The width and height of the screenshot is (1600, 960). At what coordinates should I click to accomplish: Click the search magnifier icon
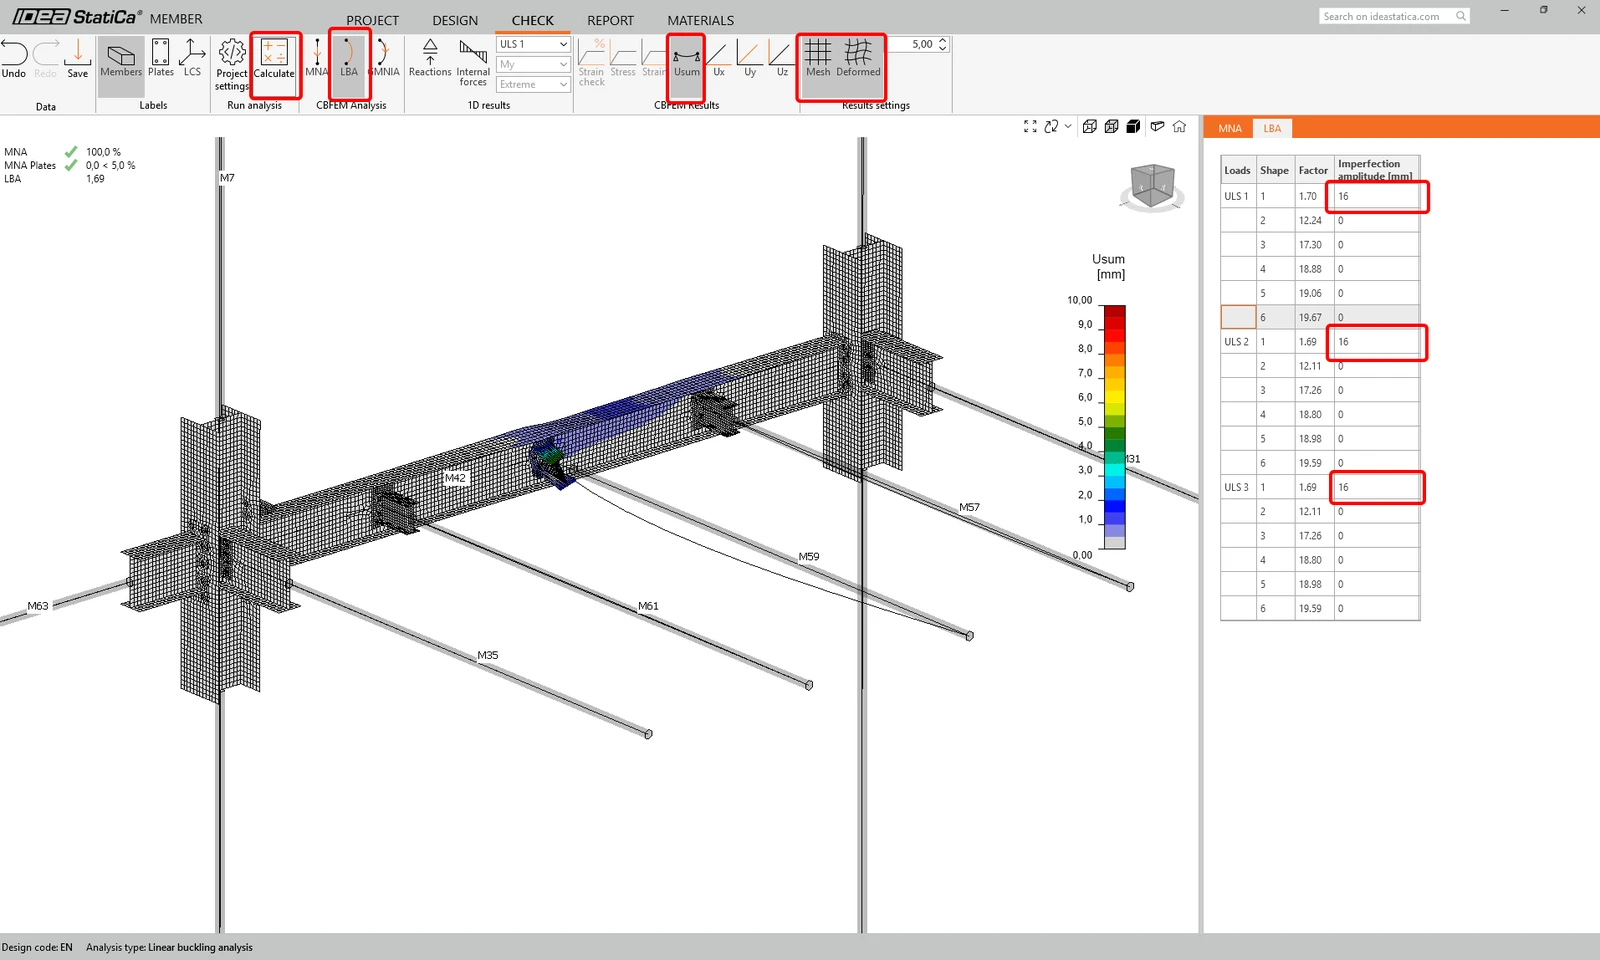tap(1461, 16)
